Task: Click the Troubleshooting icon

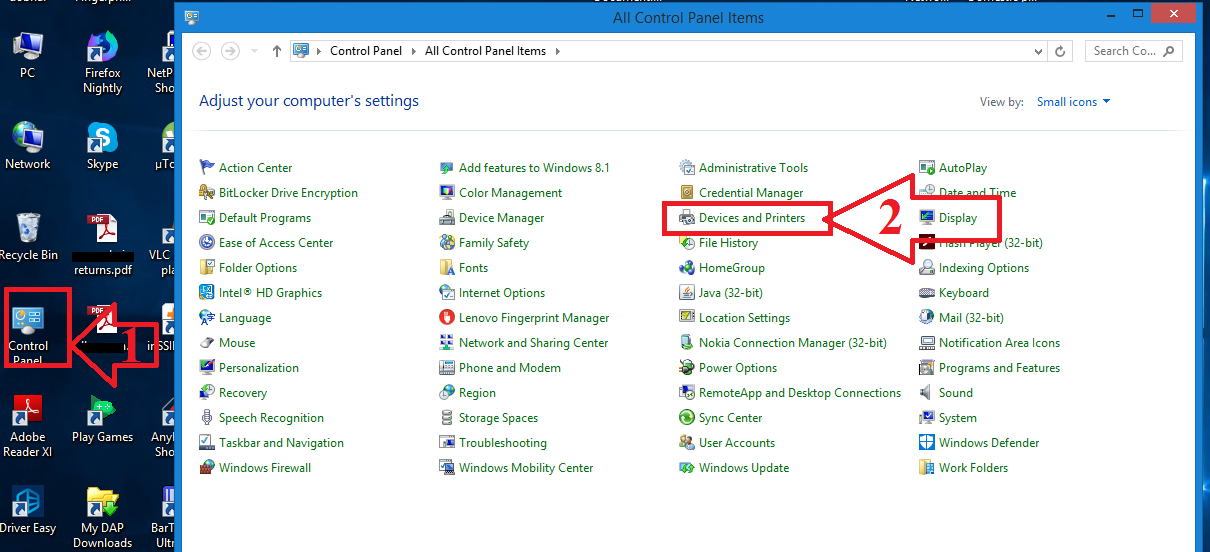Action: tap(447, 443)
